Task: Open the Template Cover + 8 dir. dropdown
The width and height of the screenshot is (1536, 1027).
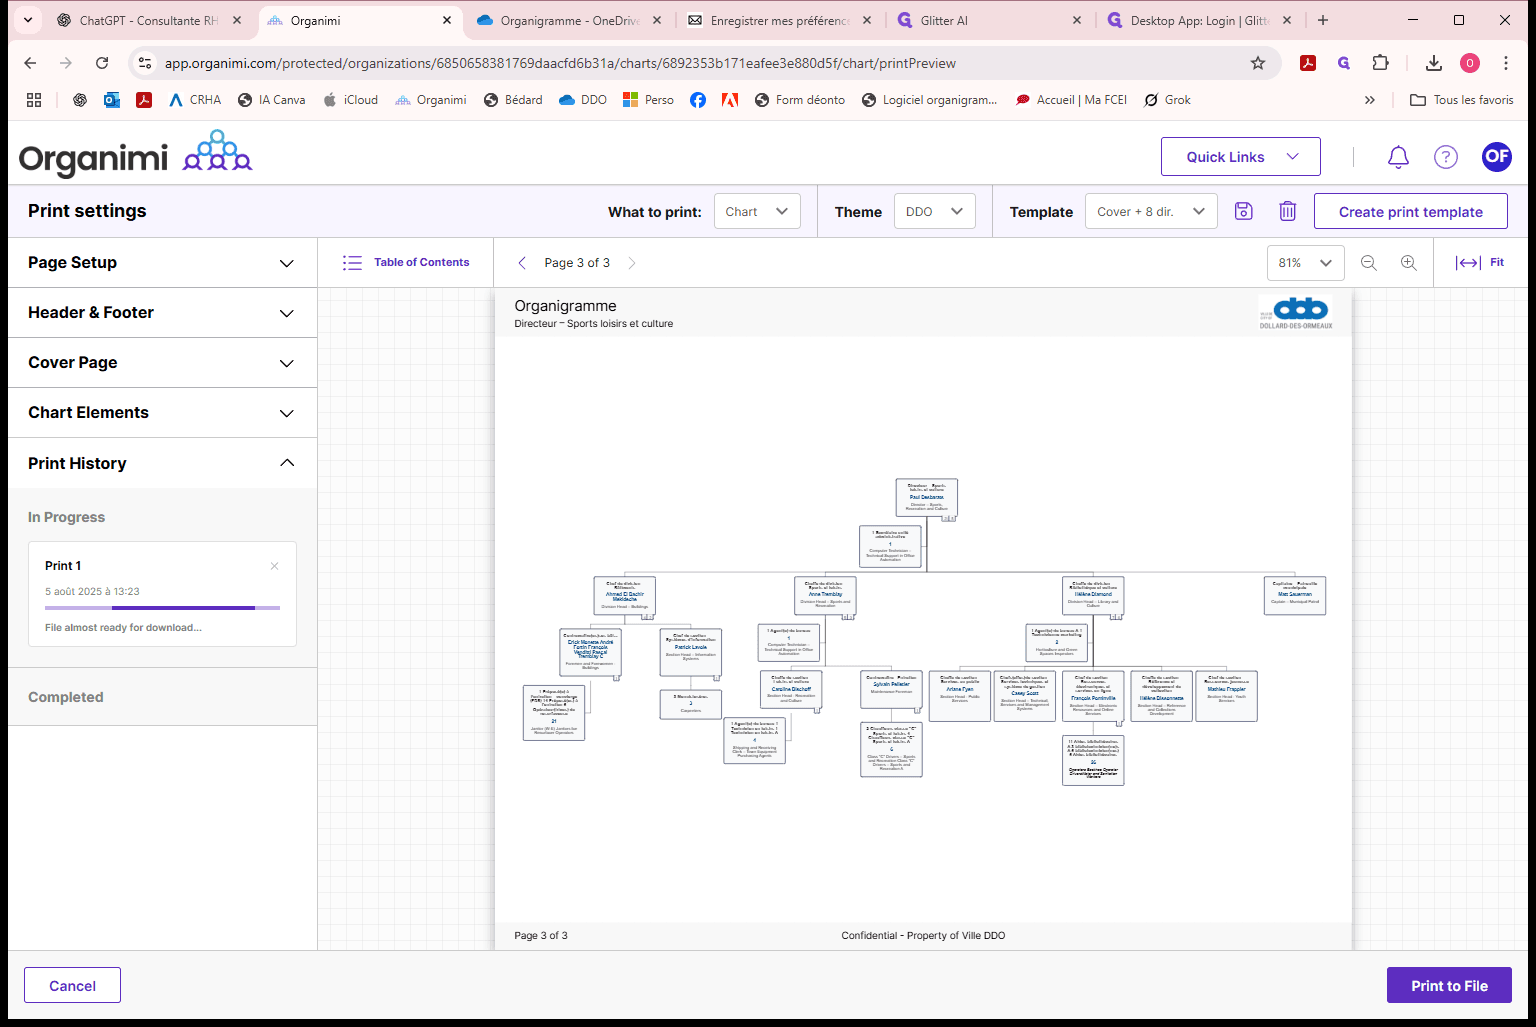Action: pyautogui.click(x=1151, y=211)
